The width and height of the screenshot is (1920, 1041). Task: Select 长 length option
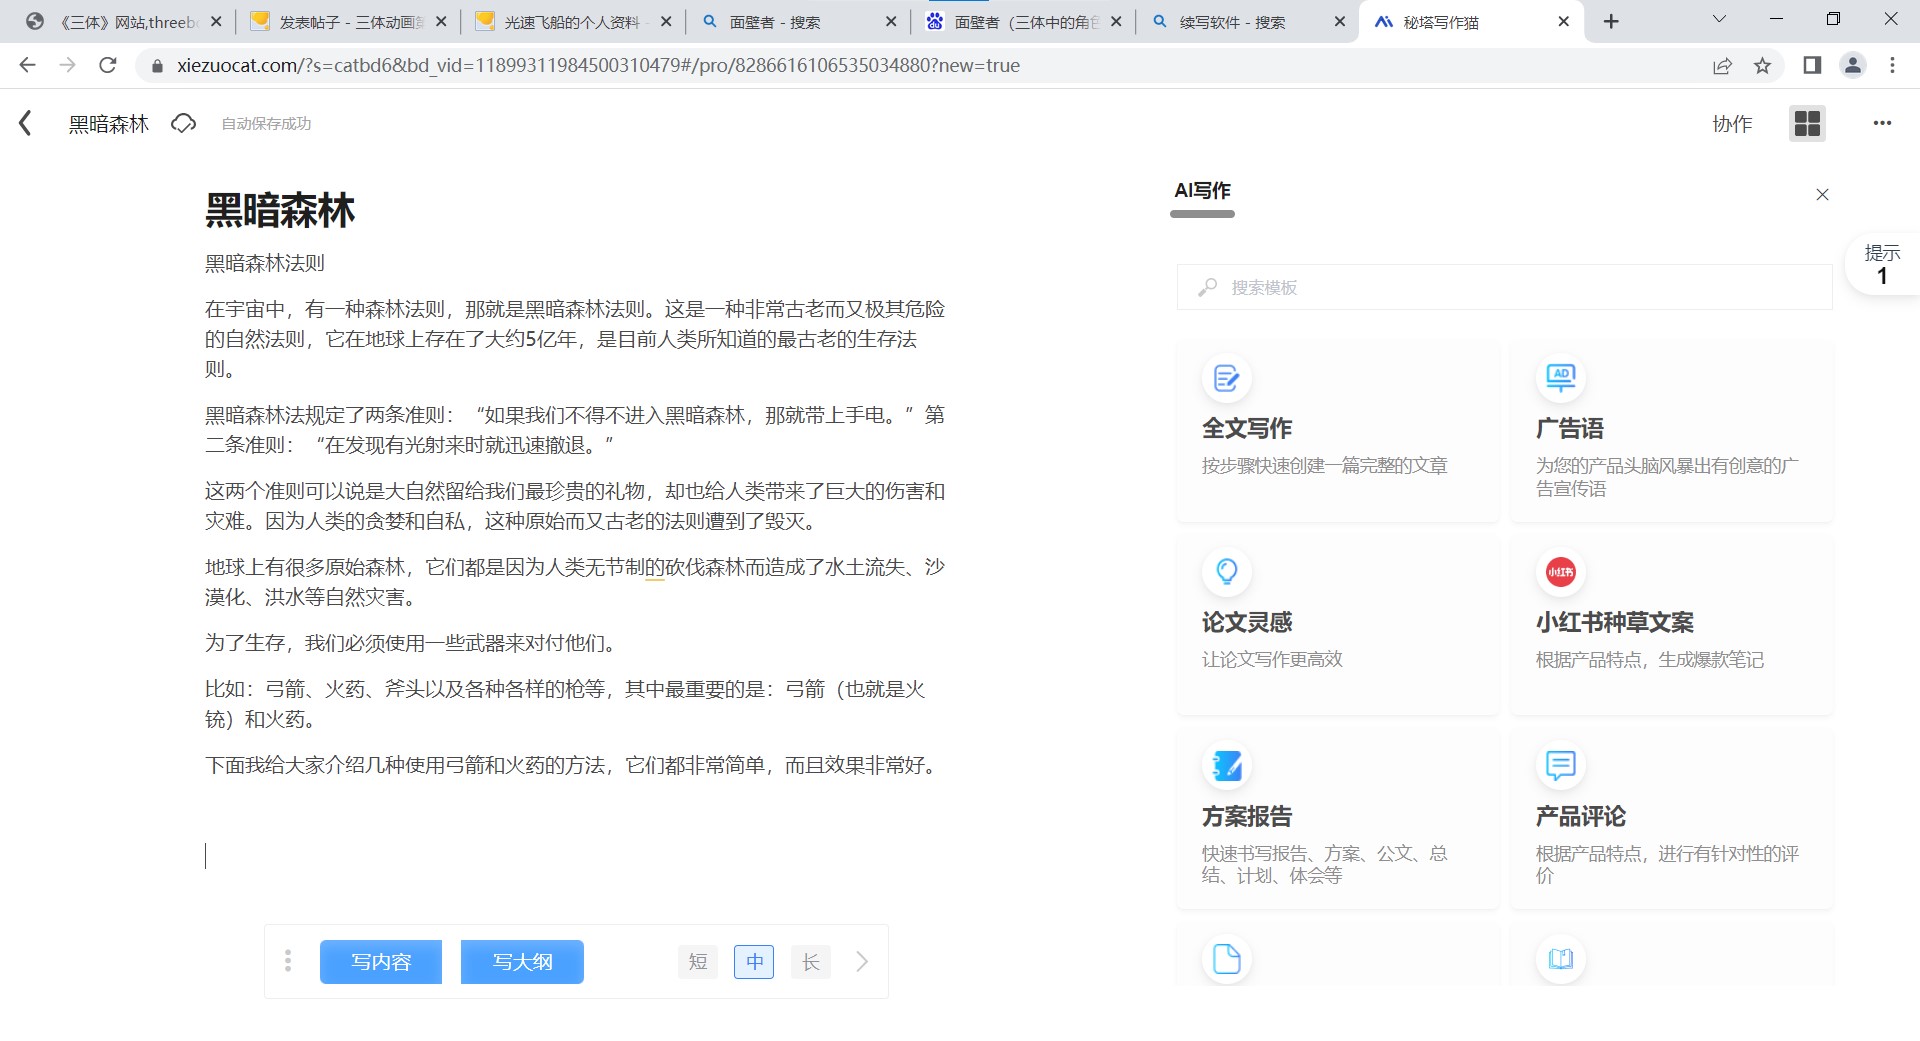click(811, 961)
